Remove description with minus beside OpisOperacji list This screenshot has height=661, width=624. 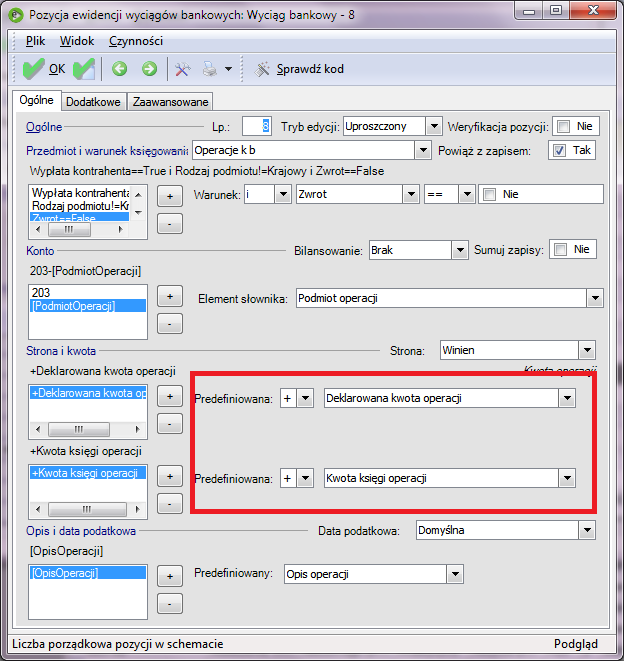click(x=170, y=604)
